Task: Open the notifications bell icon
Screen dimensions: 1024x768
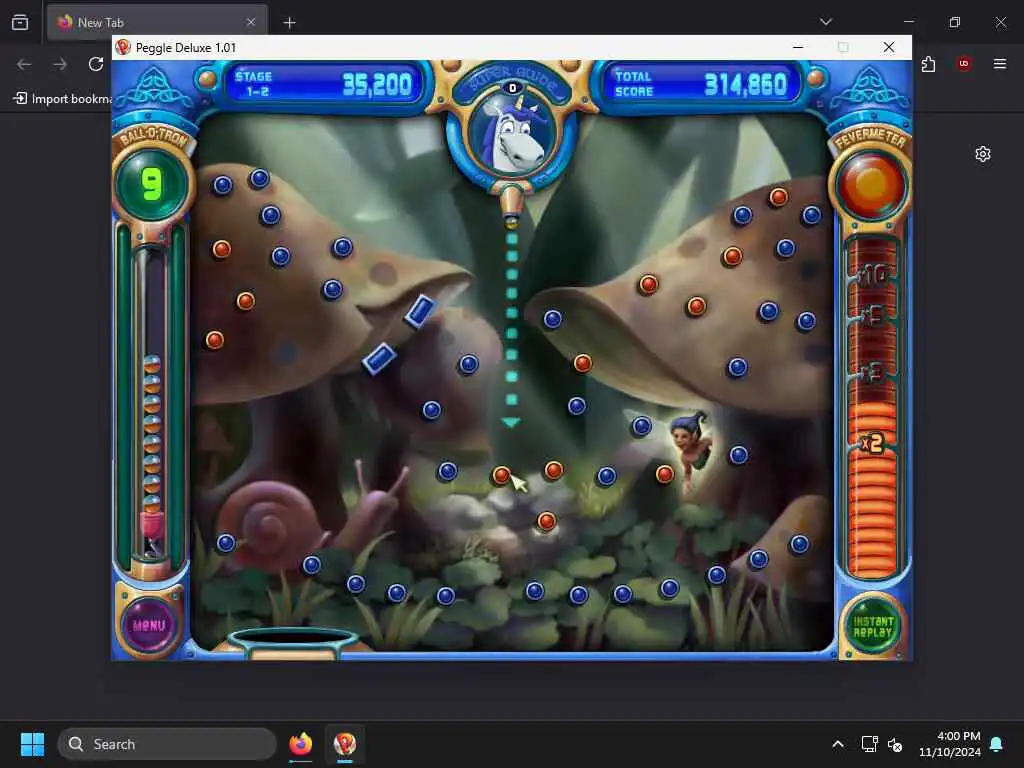Action: (x=997, y=744)
